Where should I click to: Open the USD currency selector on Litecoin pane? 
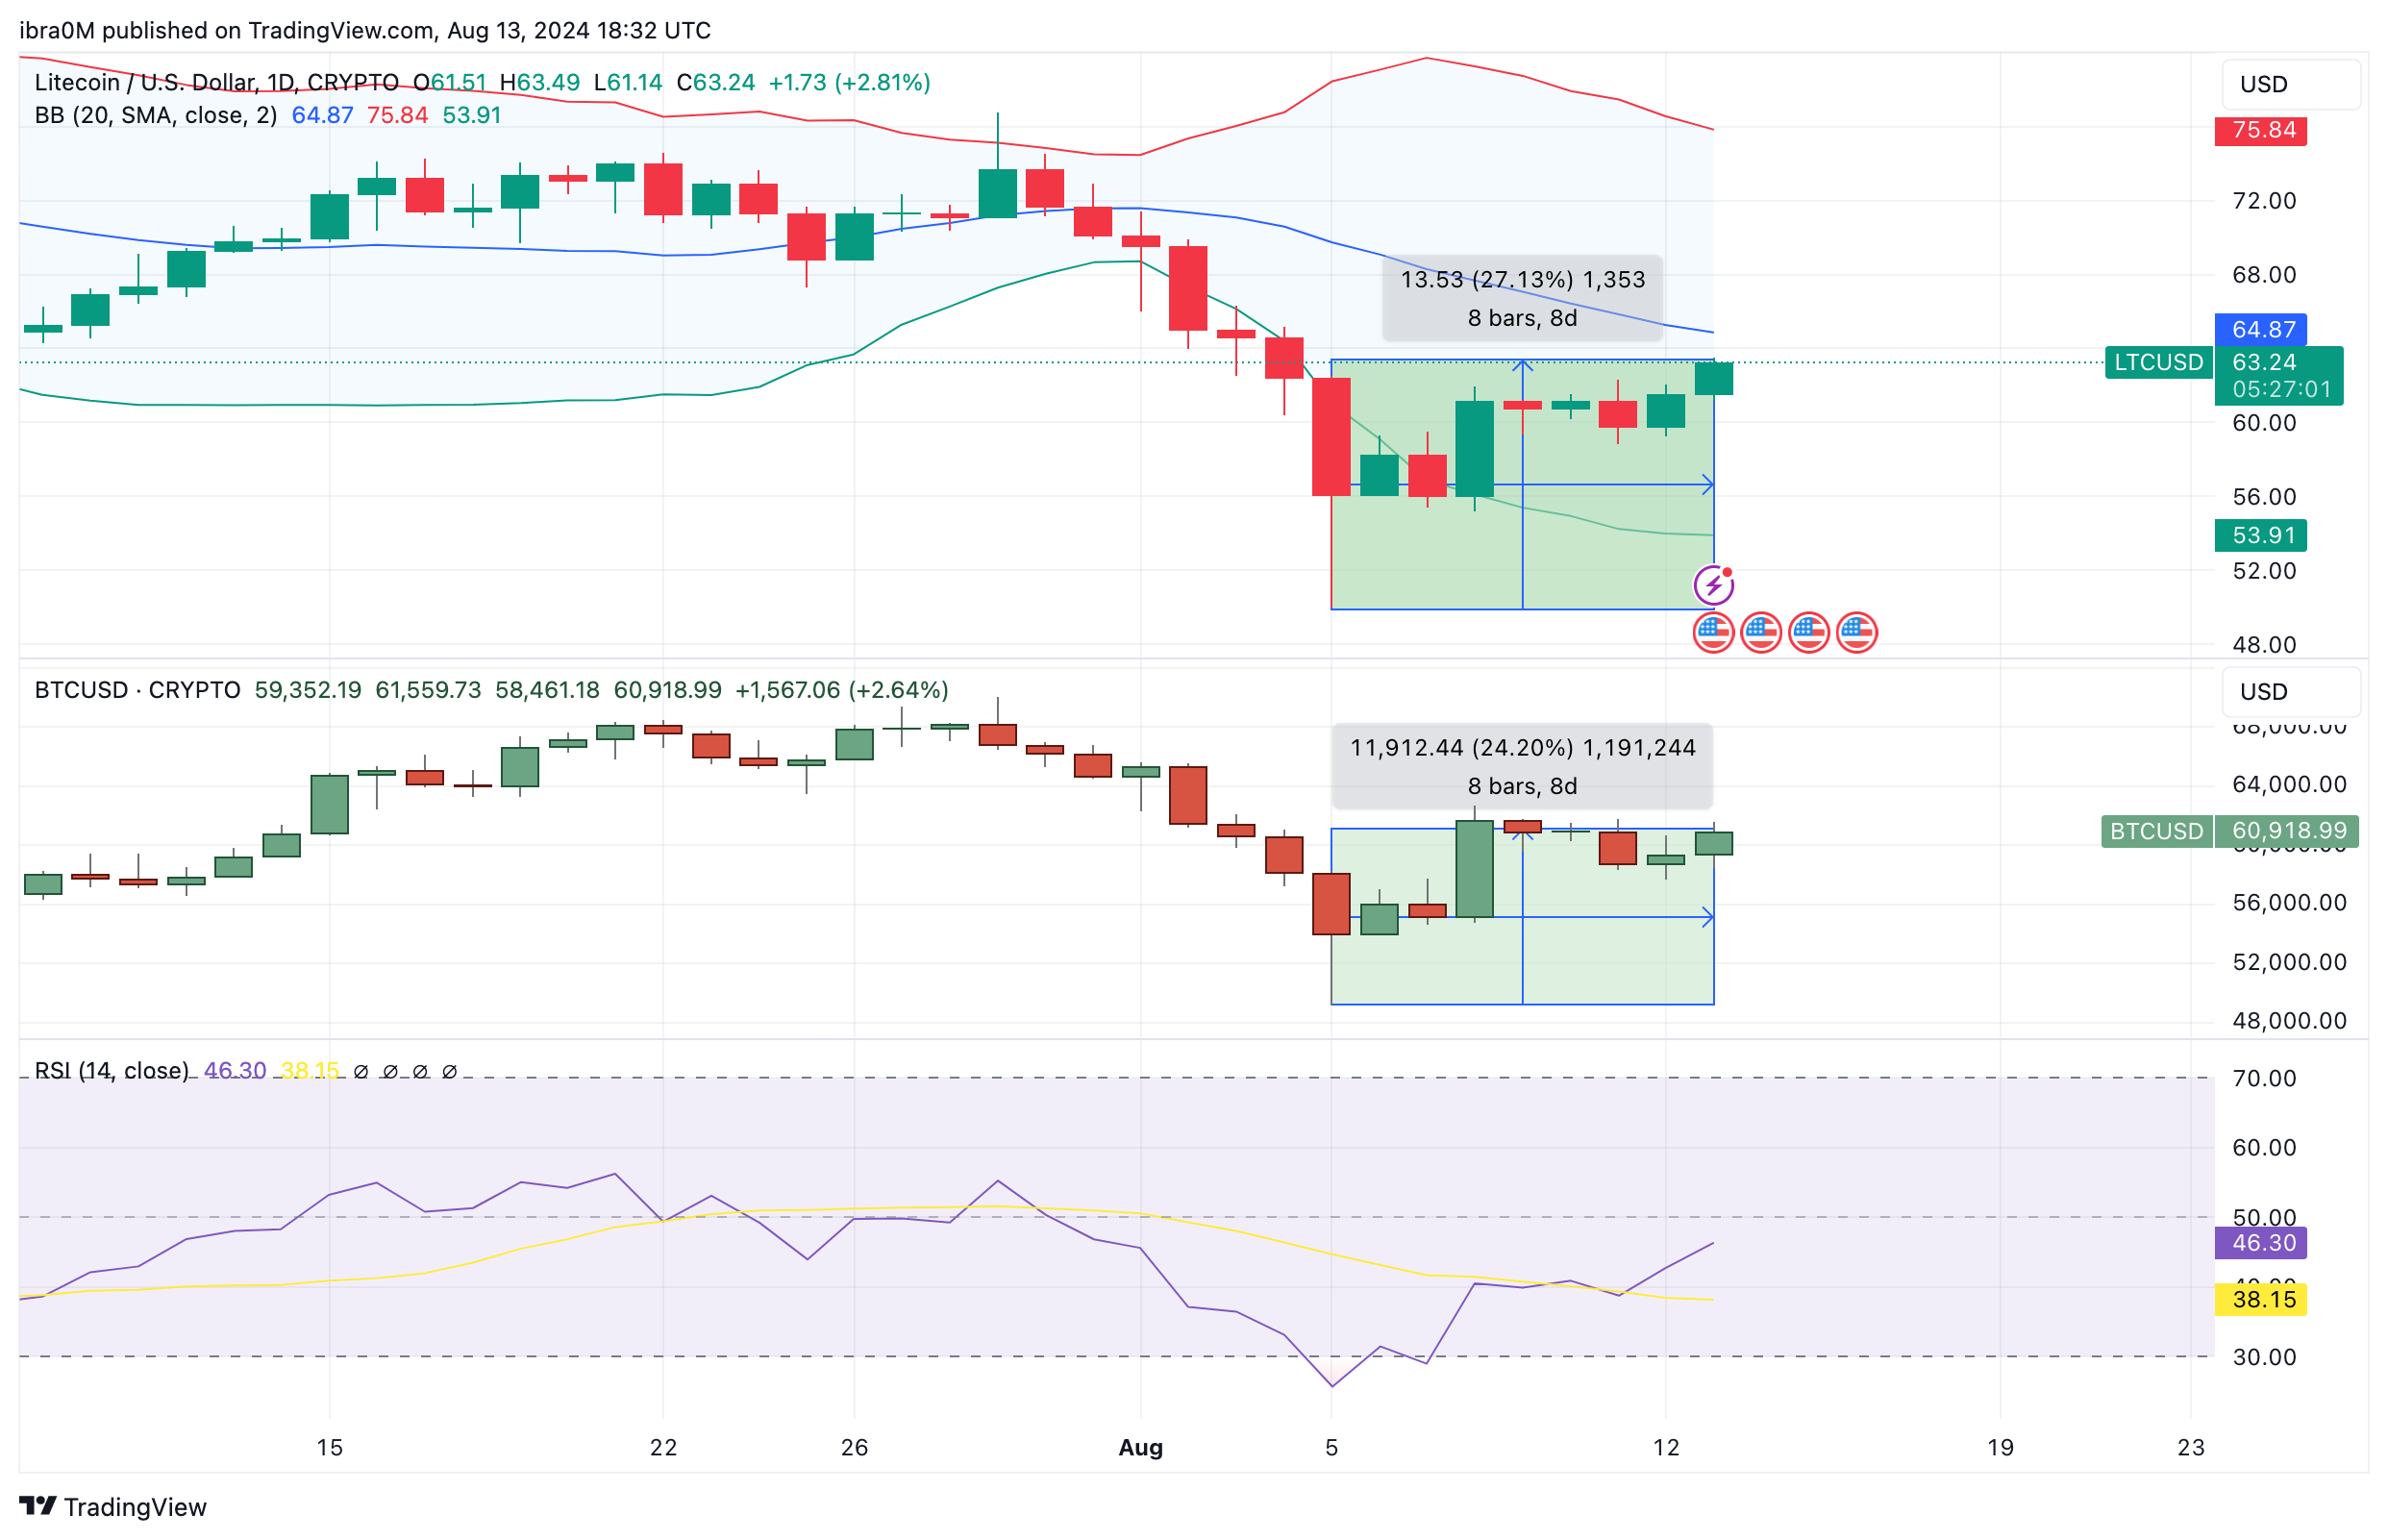(2291, 84)
